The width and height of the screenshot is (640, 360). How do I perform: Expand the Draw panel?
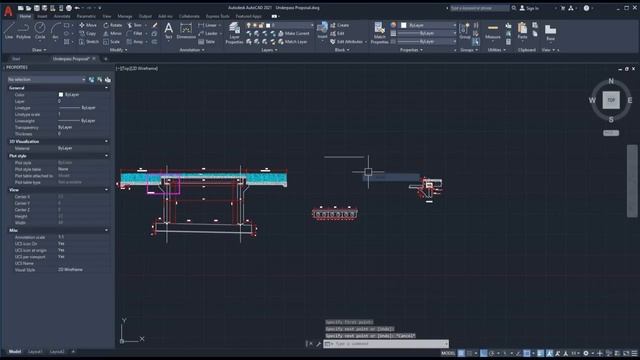click(x=39, y=50)
